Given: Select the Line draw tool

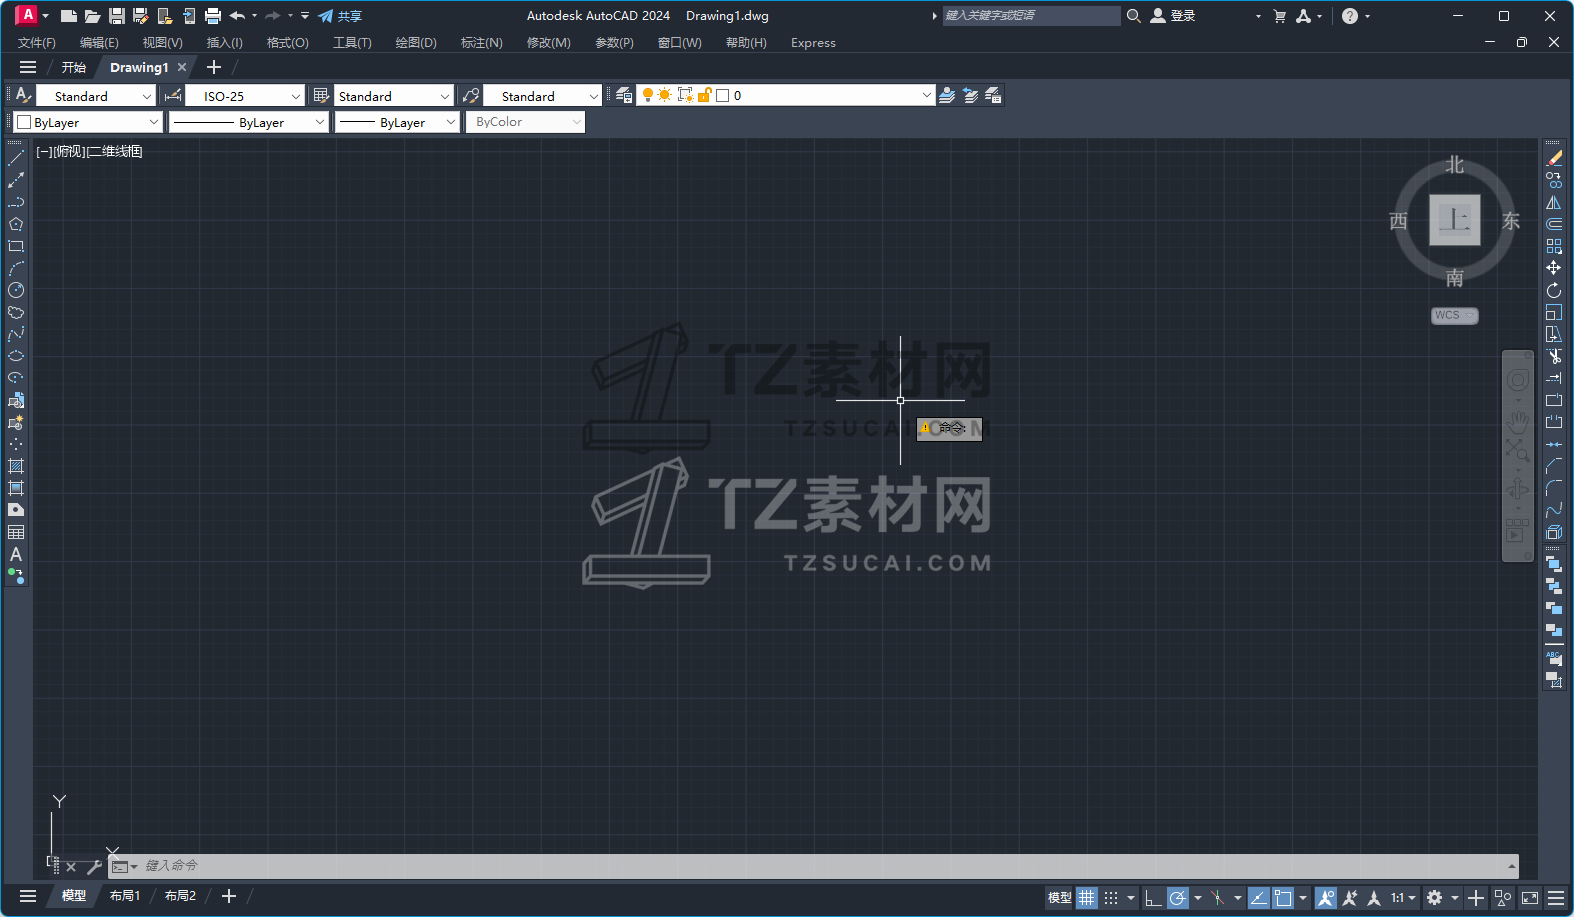Looking at the screenshot, I should click(16, 158).
